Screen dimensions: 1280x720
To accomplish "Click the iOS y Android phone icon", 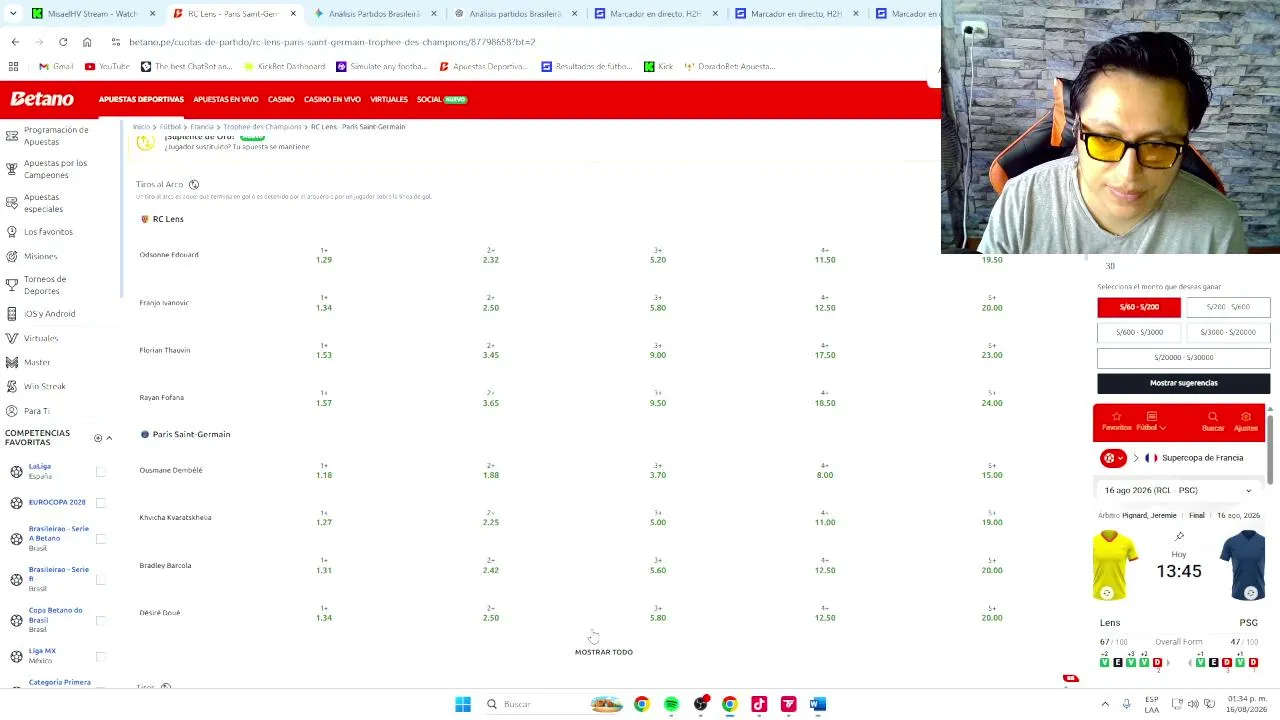I will click(x=12, y=313).
